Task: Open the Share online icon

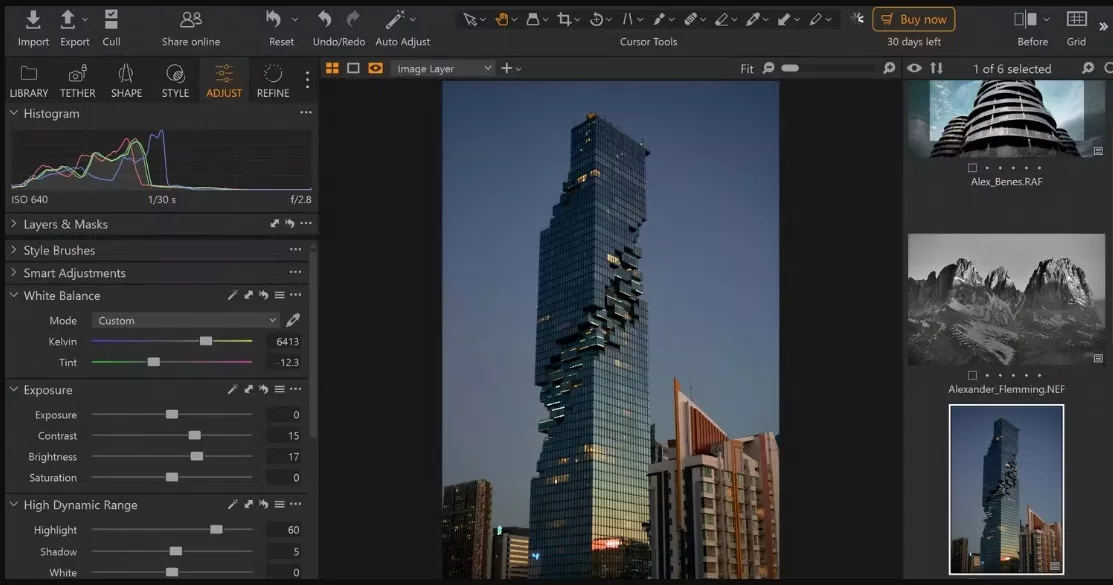Action: pyautogui.click(x=191, y=20)
